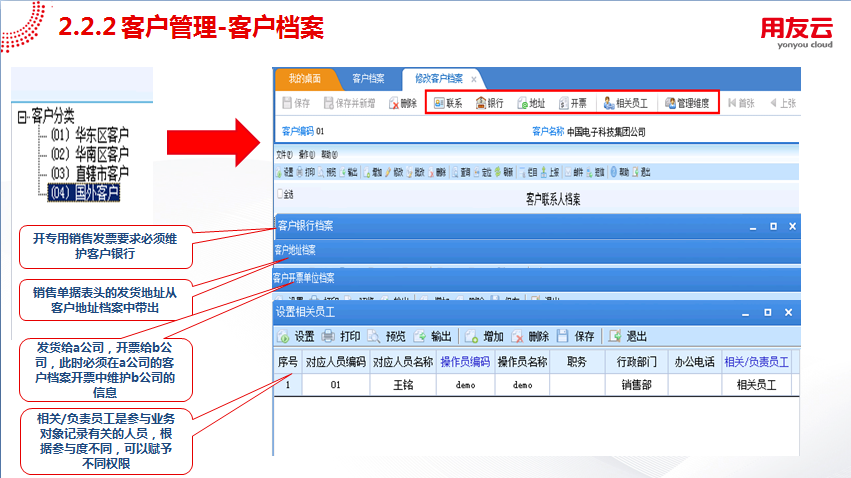Click 增加 in the 设置相关员工 toolbar
Viewport: 851px width, 478px height.
[x=485, y=336]
